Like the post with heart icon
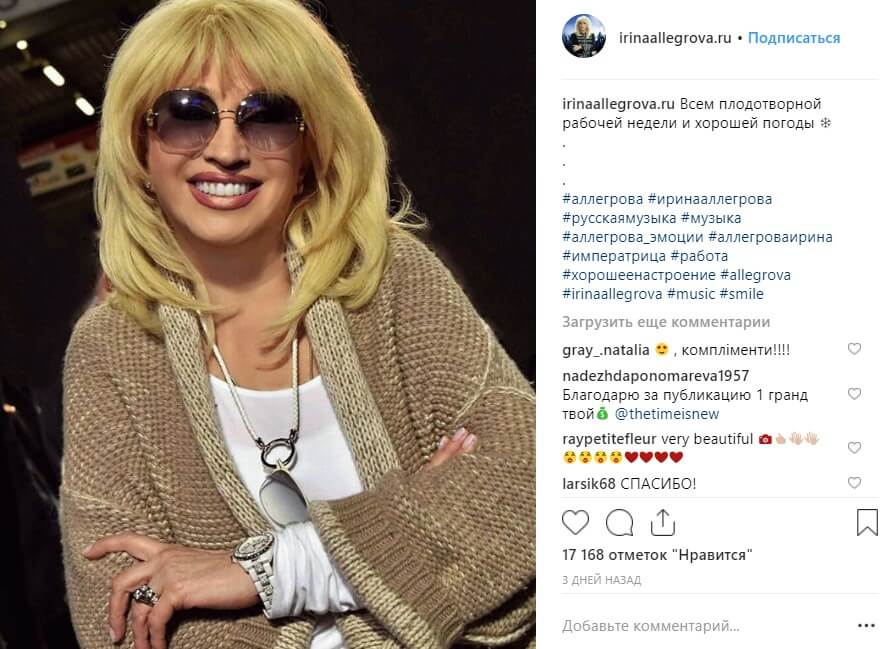 575,522
